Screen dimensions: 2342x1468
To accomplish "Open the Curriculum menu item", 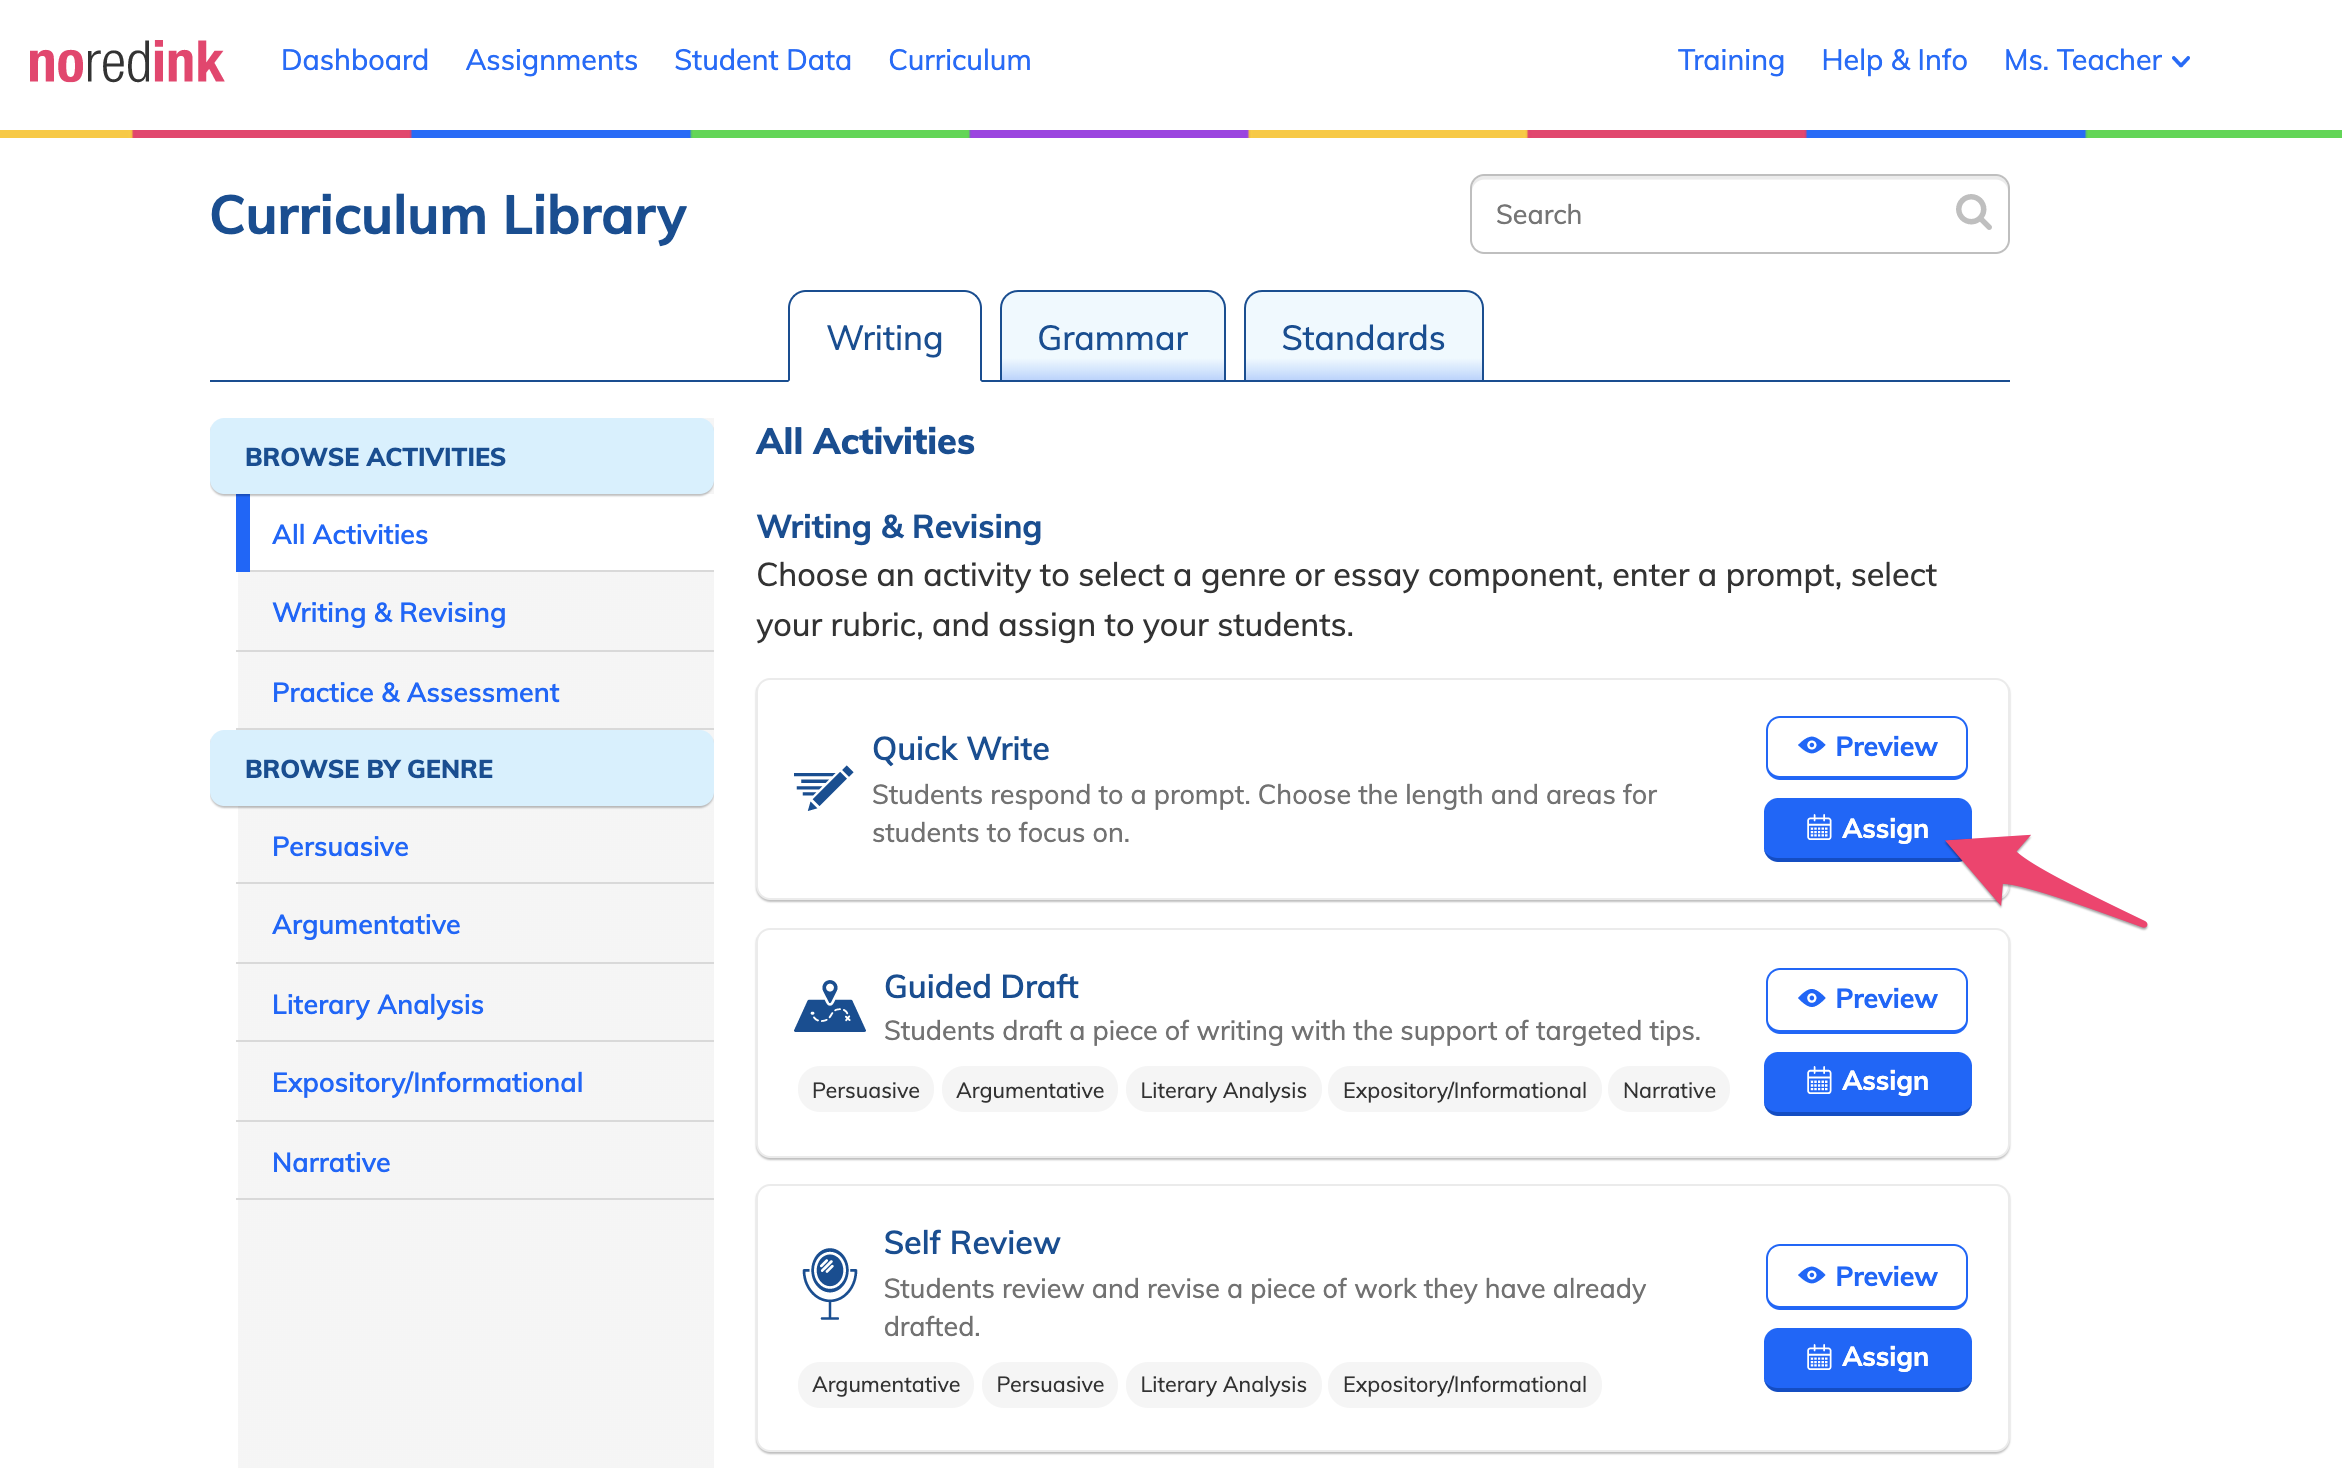I will pyautogui.click(x=959, y=60).
